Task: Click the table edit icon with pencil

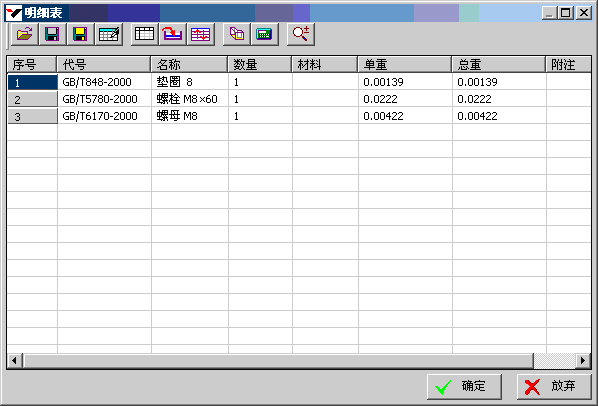Action: pos(109,34)
